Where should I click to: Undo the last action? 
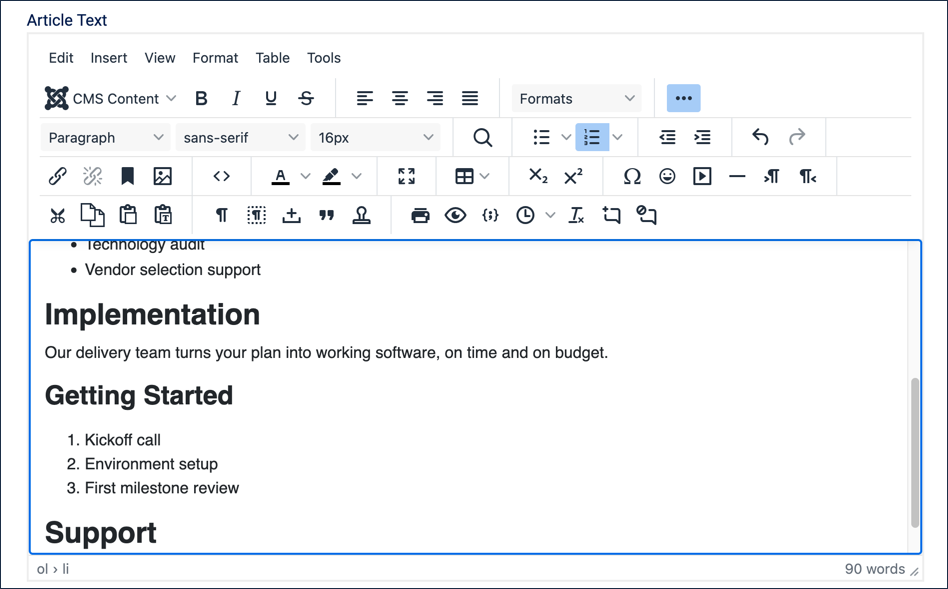click(x=761, y=137)
